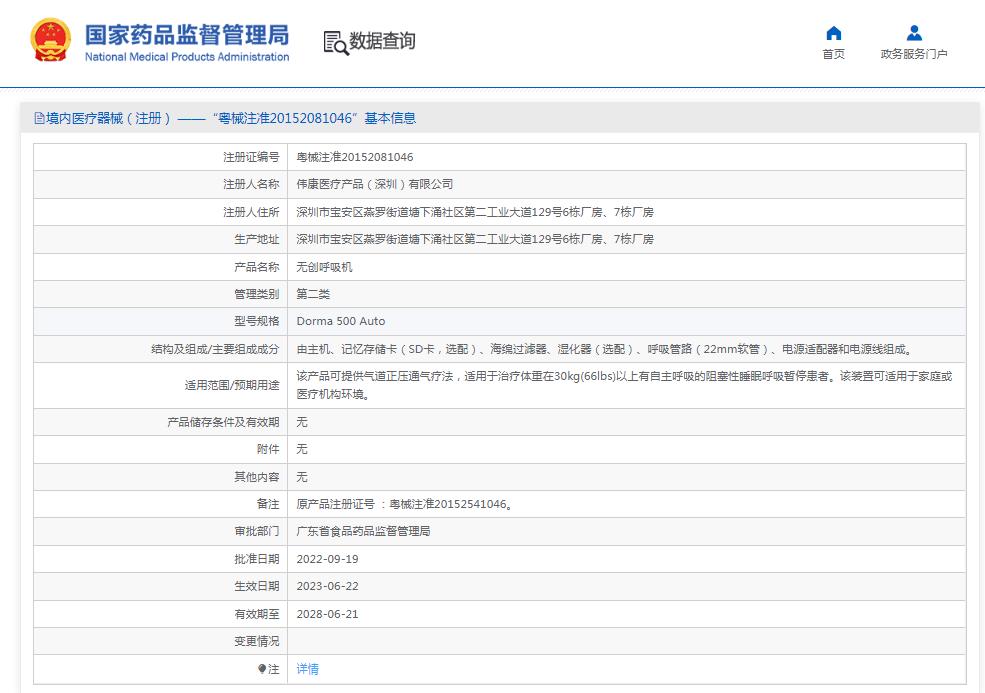Viewport: 985px width, 693px height.
Task: Click the document icon before 境内医疗器械
Action: (39, 118)
